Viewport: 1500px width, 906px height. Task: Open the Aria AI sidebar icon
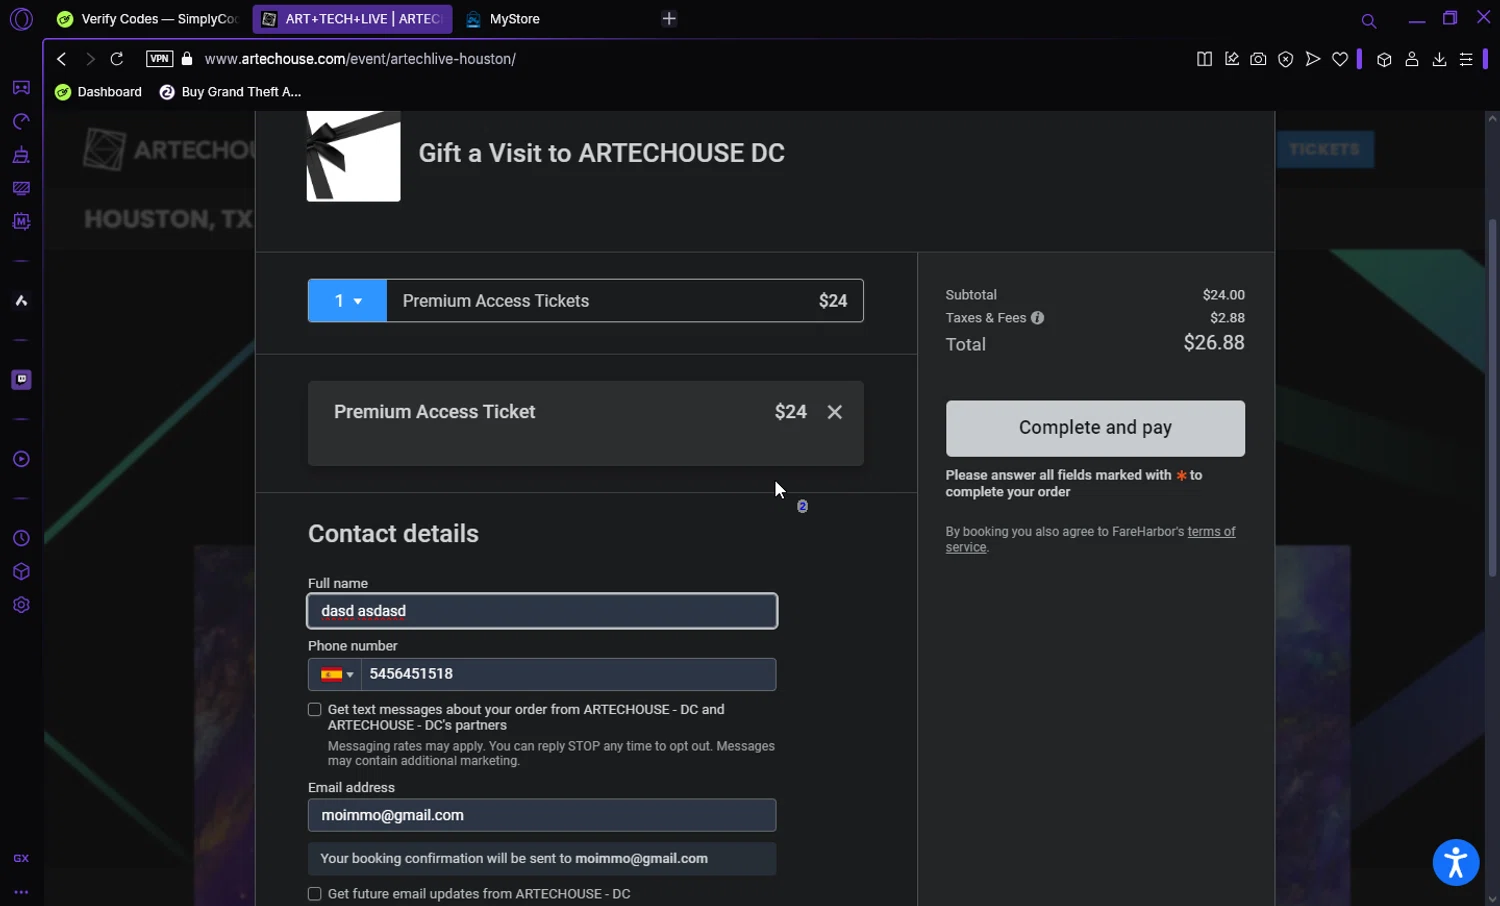[x=21, y=301]
